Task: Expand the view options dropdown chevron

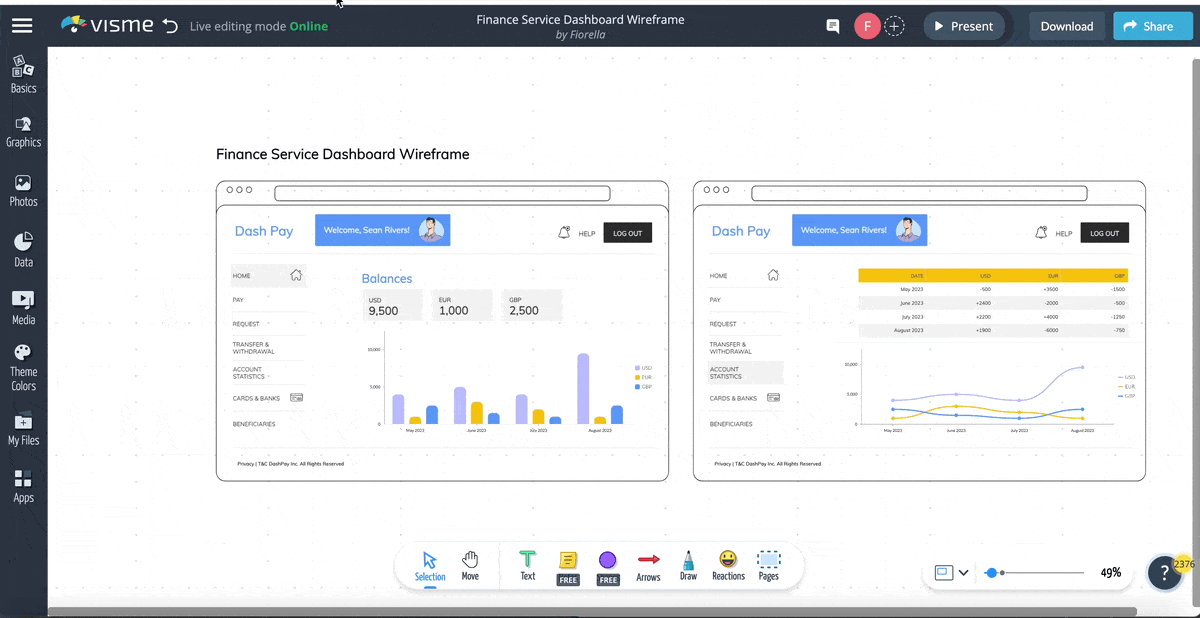Action: click(963, 573)
